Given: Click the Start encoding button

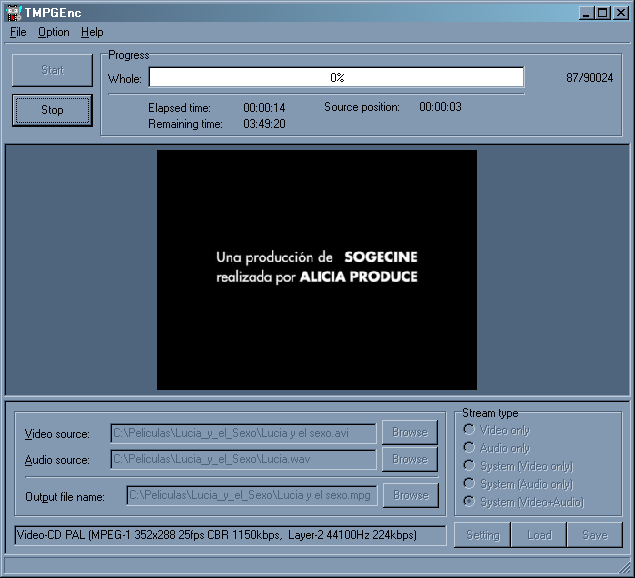Looking at the screenshot, I should pyautogui.click(x=52, y=71).
